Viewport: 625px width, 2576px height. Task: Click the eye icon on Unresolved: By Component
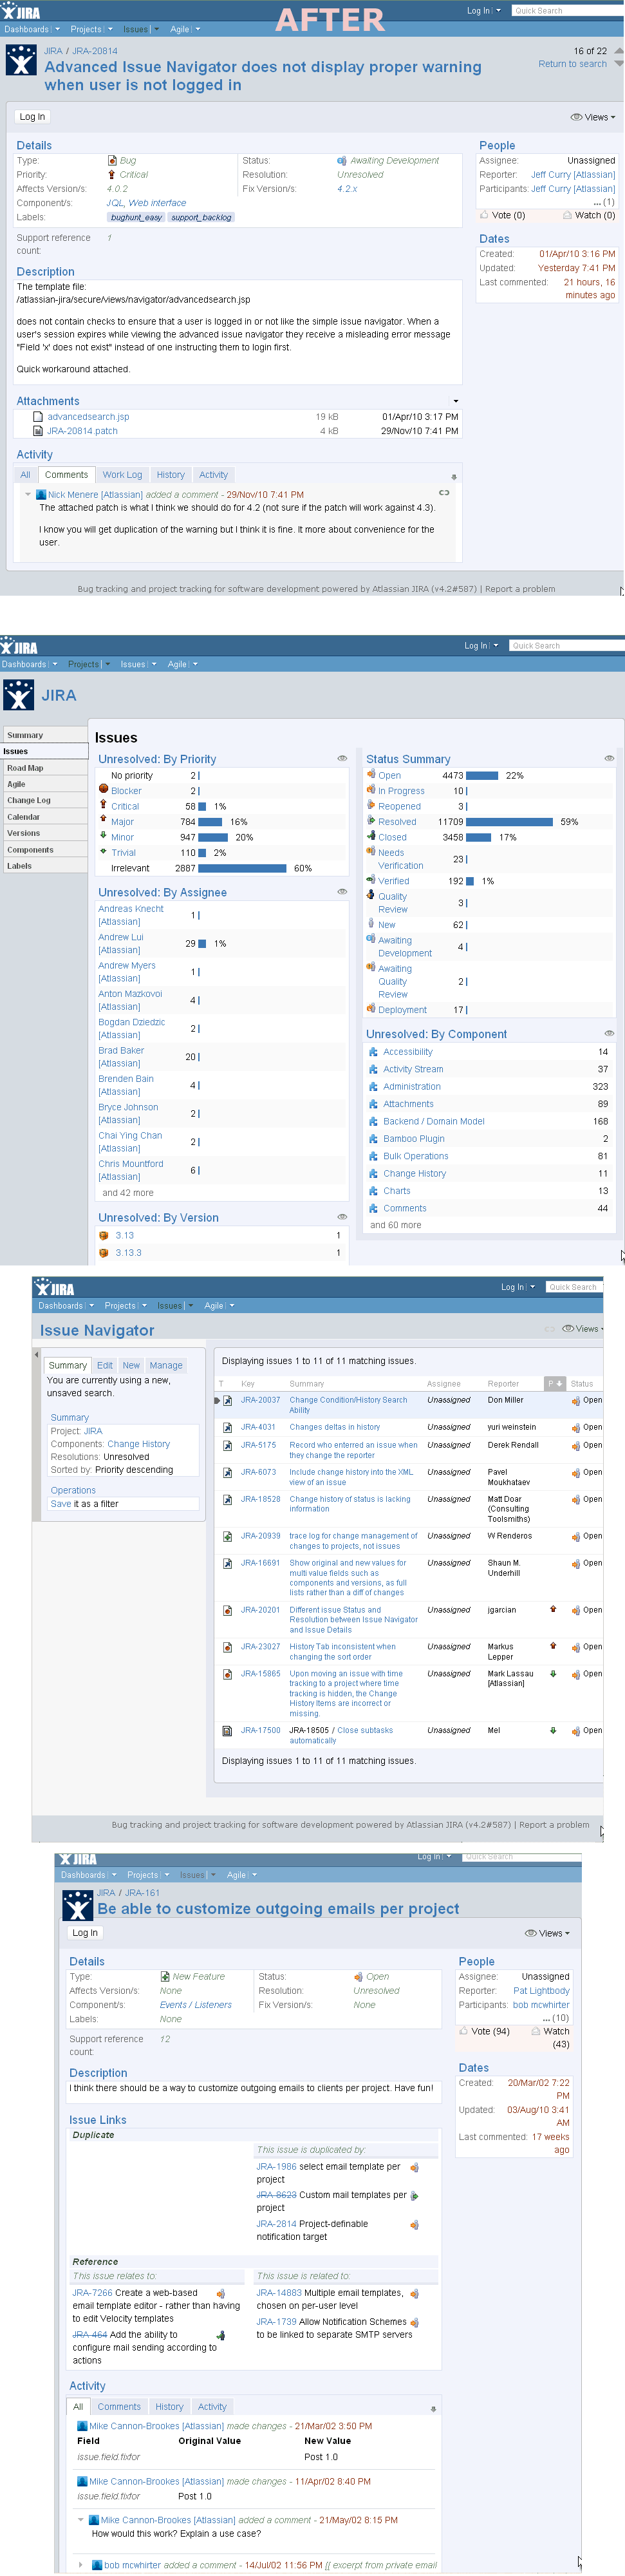609,1033
